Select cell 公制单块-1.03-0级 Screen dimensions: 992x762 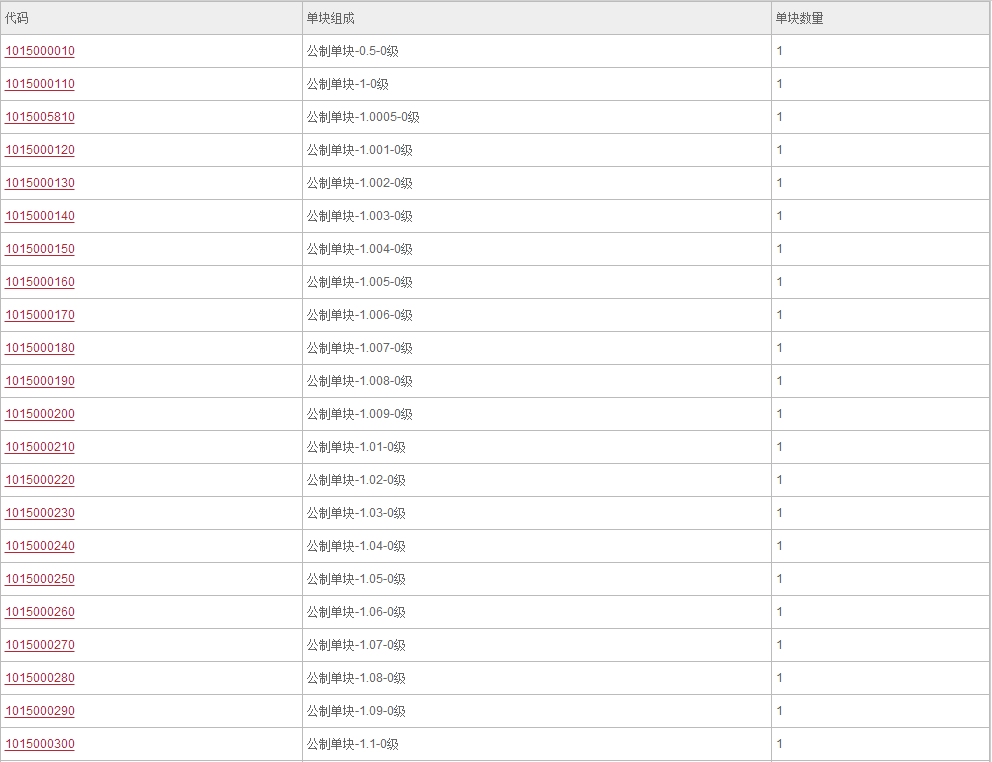(536, 513)
